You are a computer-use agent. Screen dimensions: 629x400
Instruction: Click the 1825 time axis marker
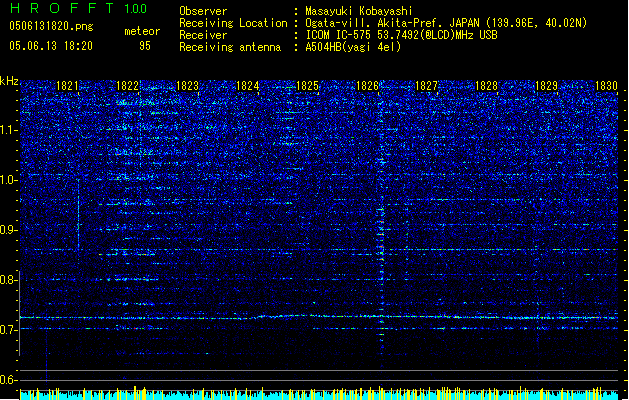[307, 86]
